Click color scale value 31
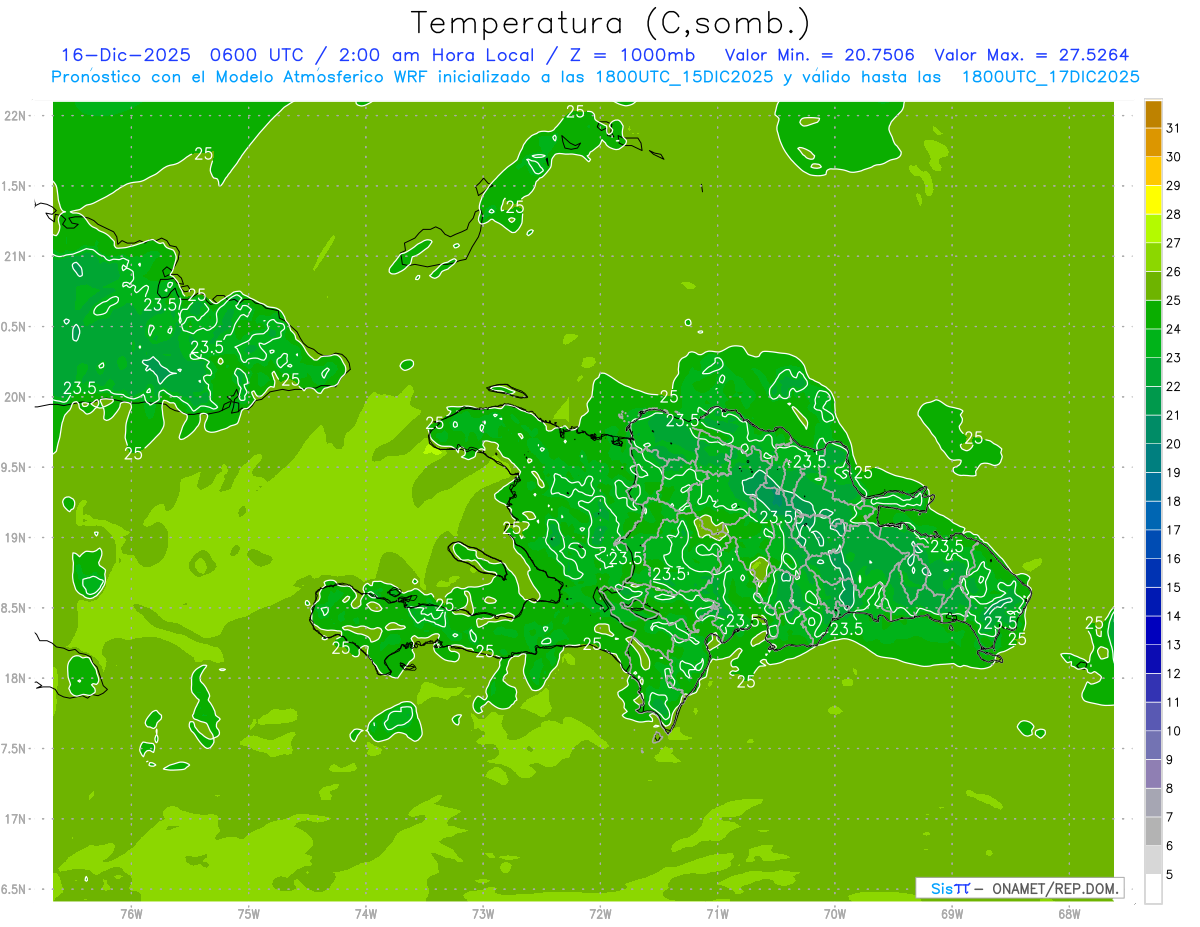 pyautogui.click(x=1174, y=128)
